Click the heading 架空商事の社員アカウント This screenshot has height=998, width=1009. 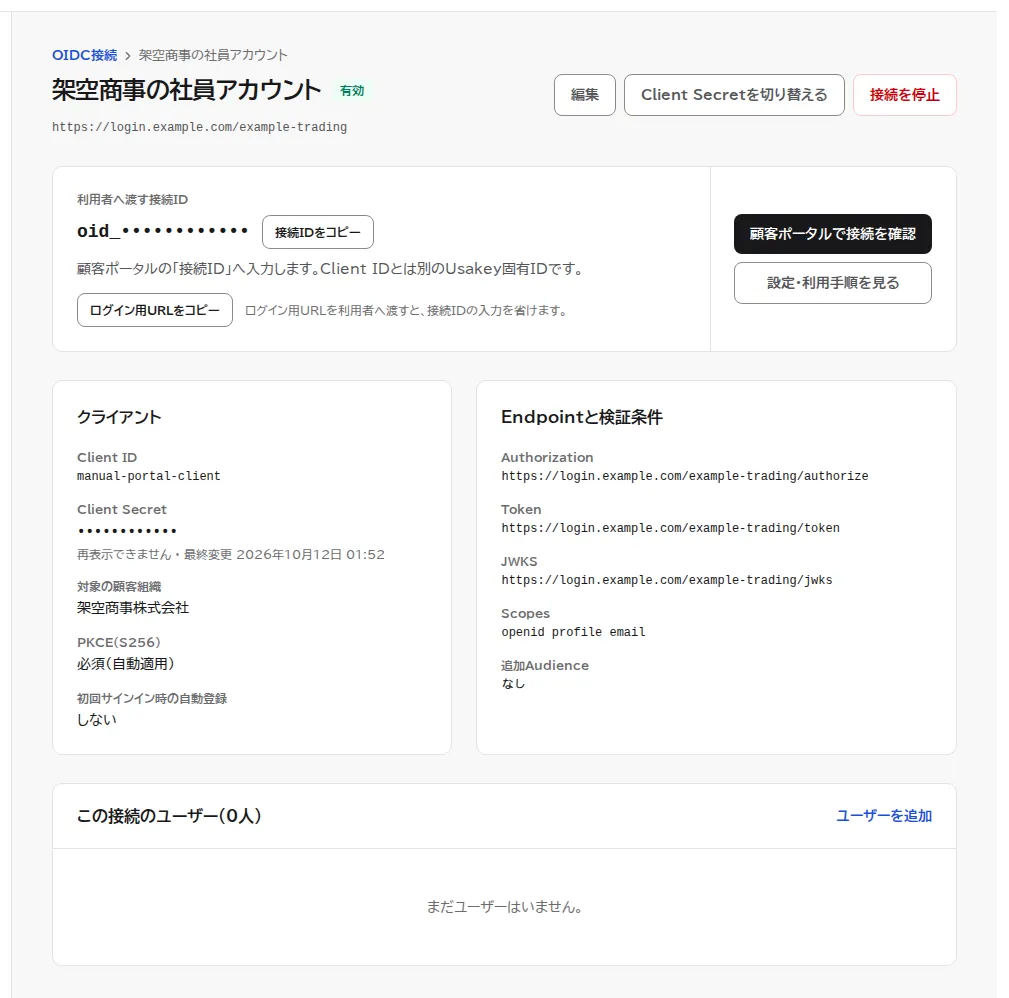(x=186, y=90)
